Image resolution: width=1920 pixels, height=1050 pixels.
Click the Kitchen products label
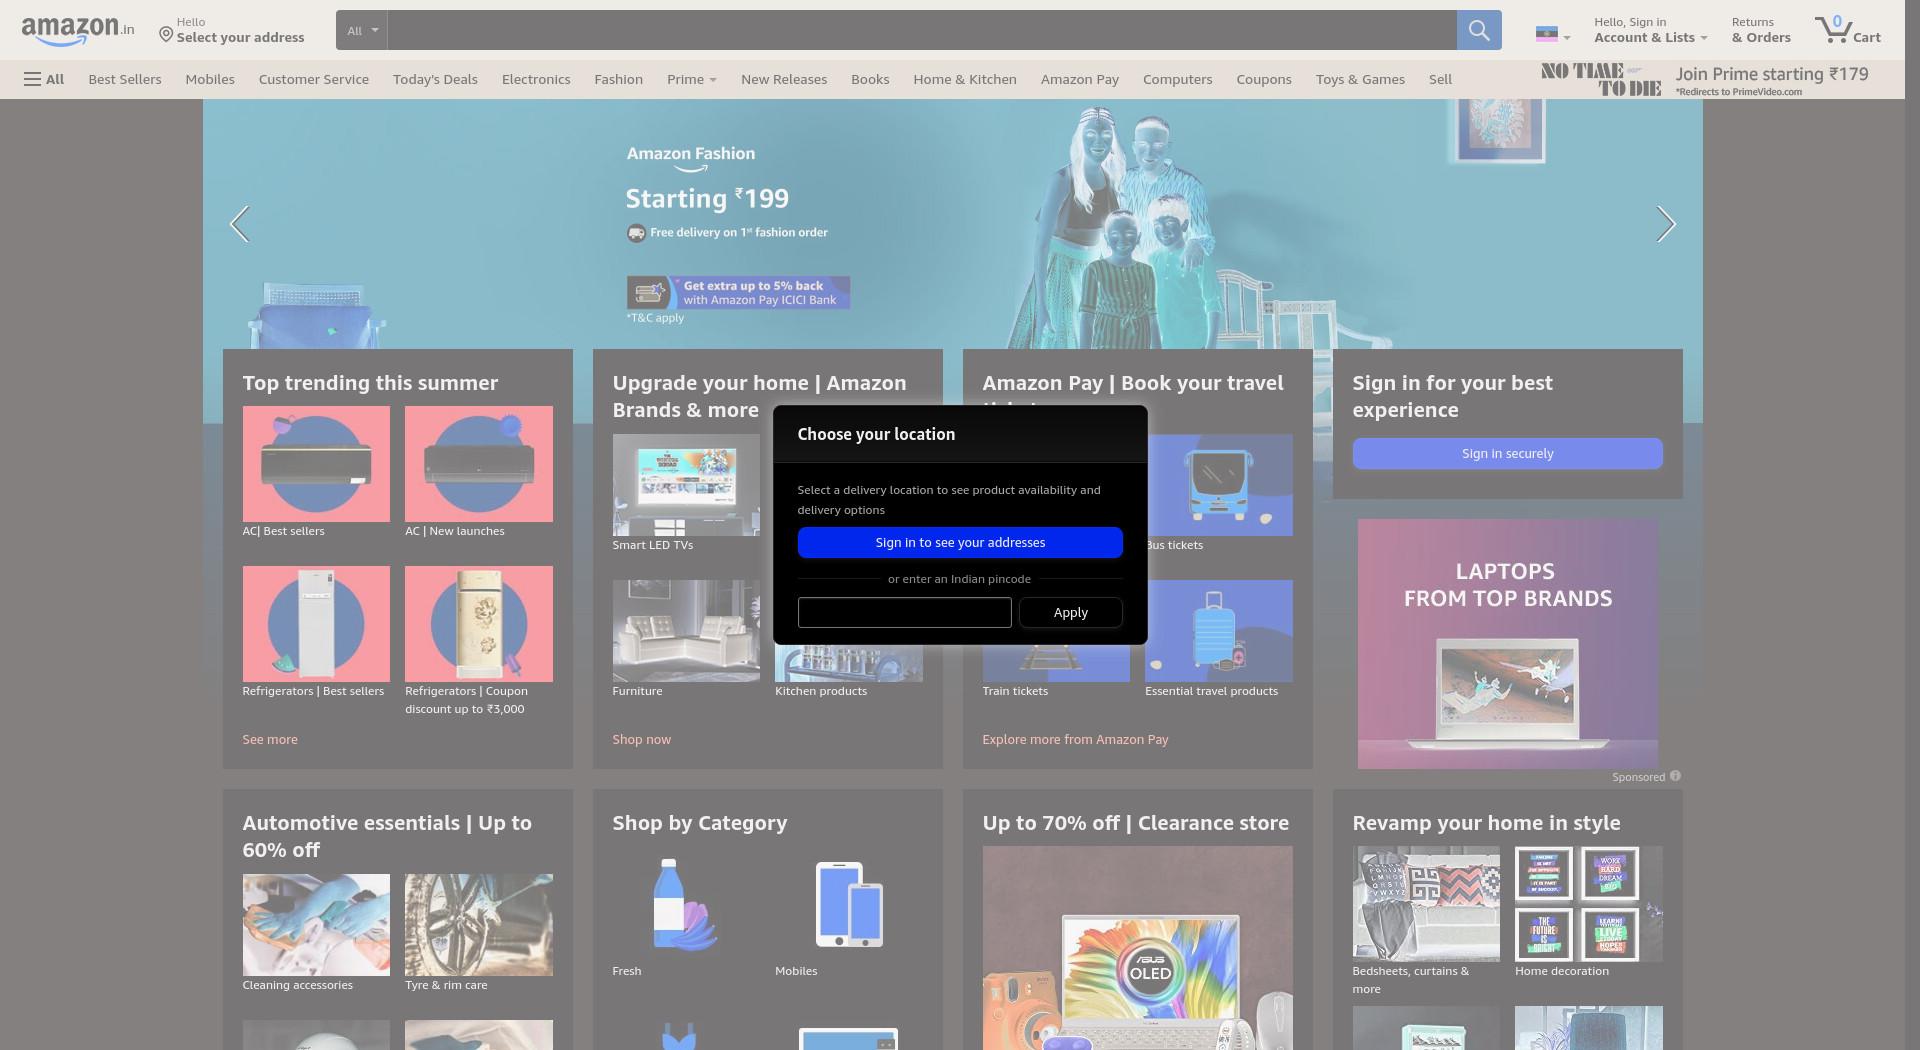[x=821, y=691]
